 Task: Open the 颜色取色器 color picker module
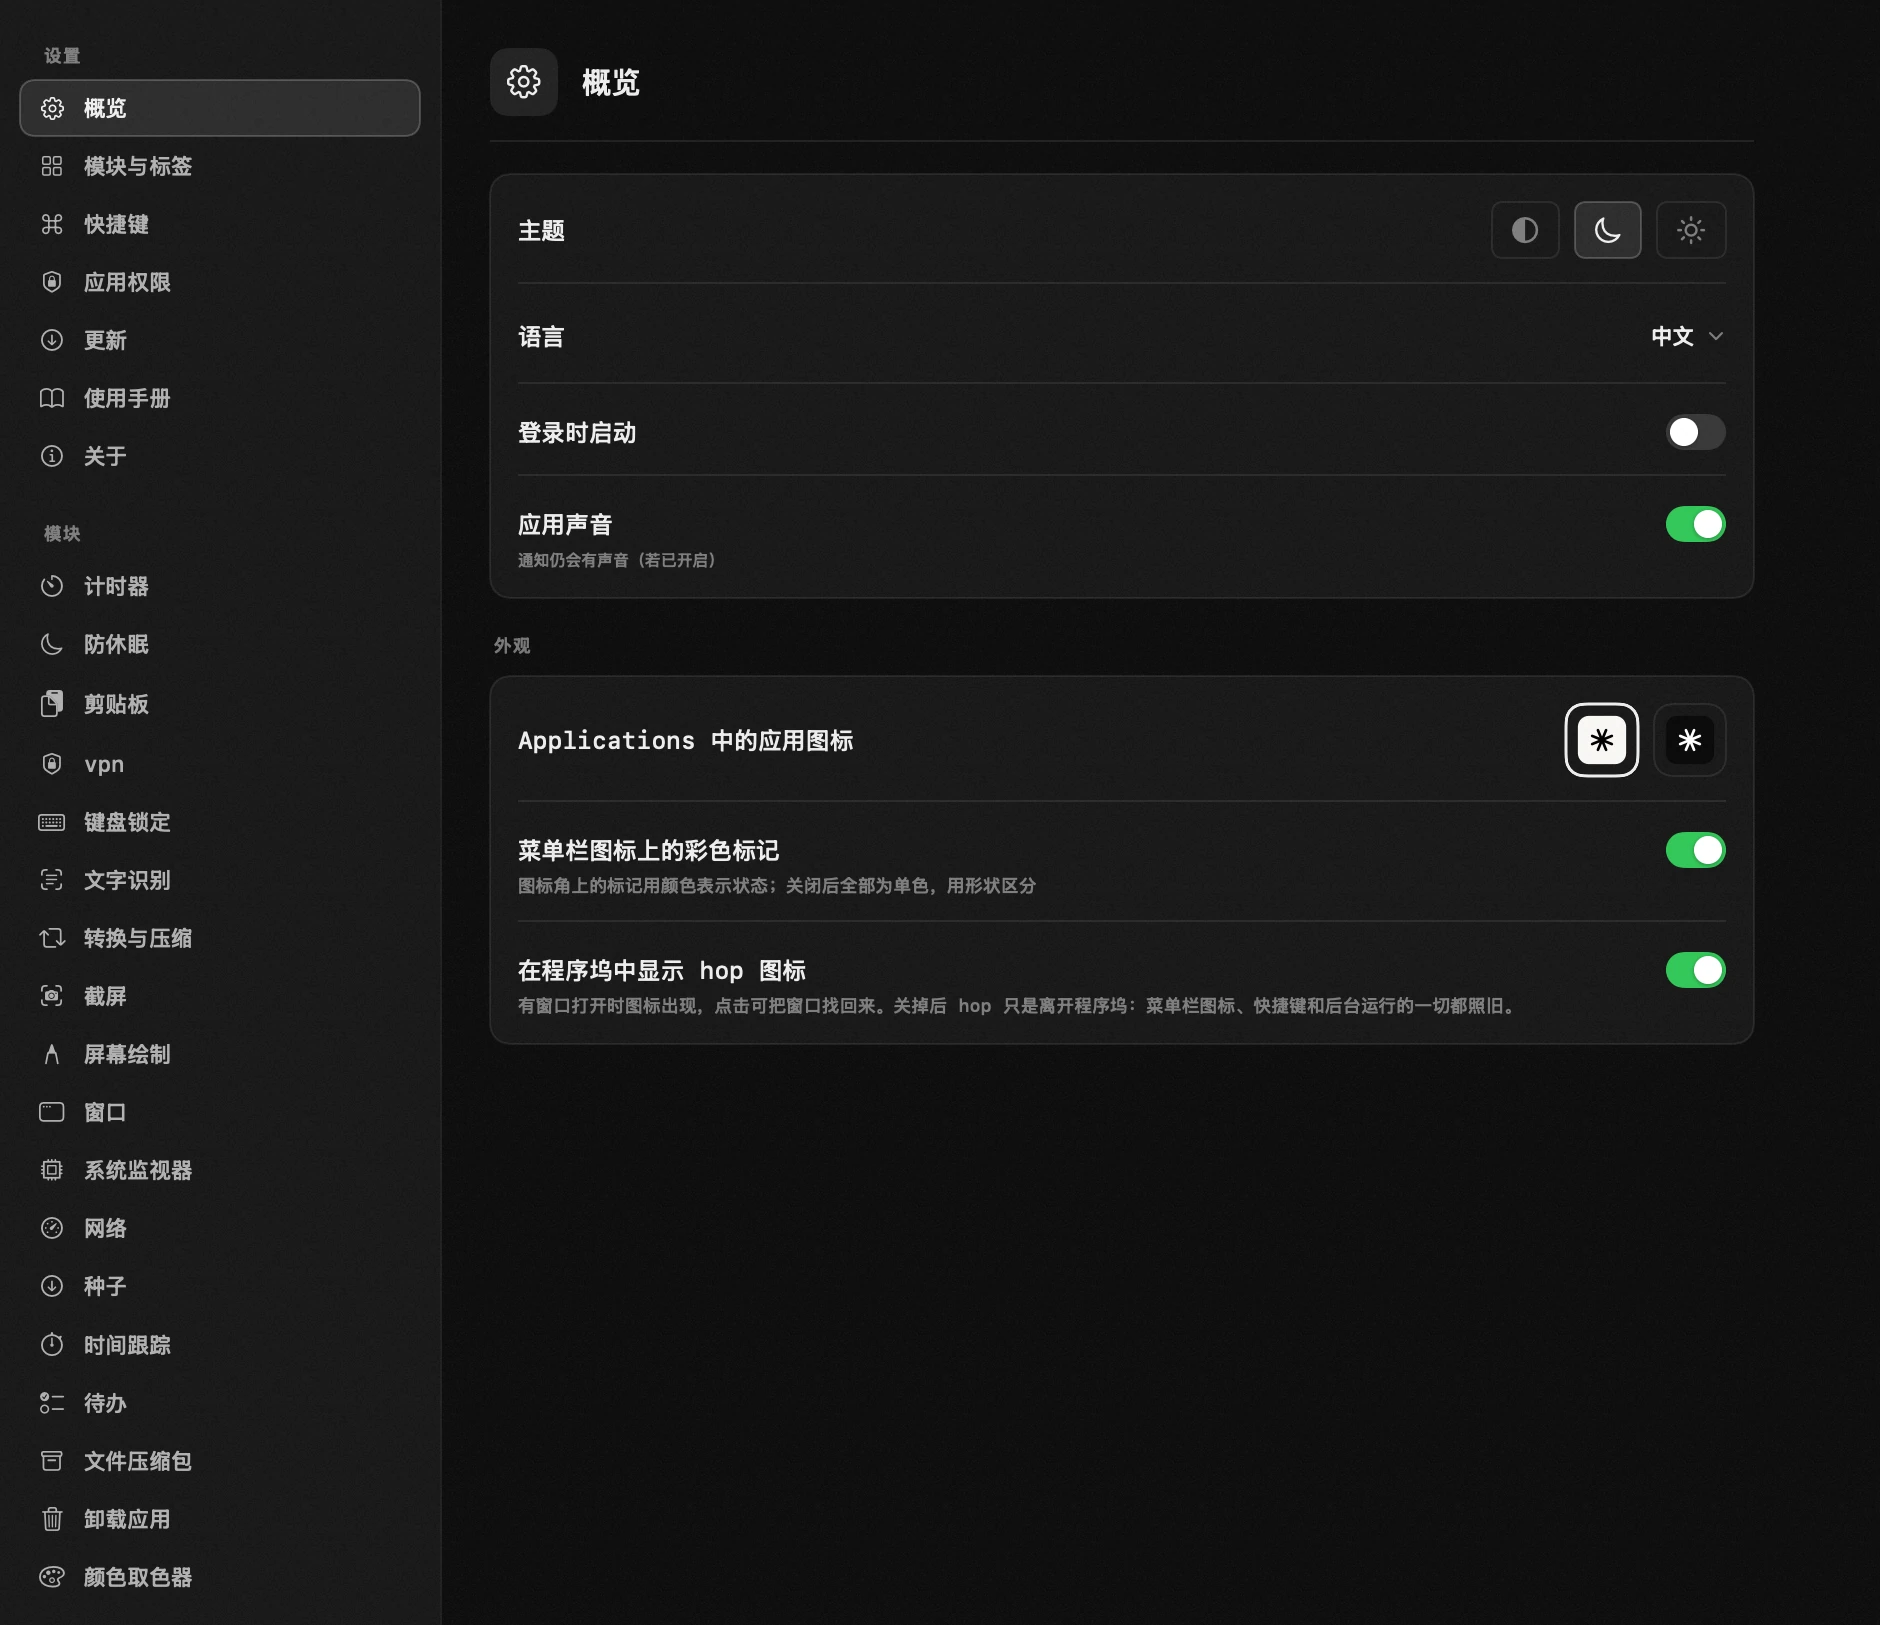[x=220, y=1577]
